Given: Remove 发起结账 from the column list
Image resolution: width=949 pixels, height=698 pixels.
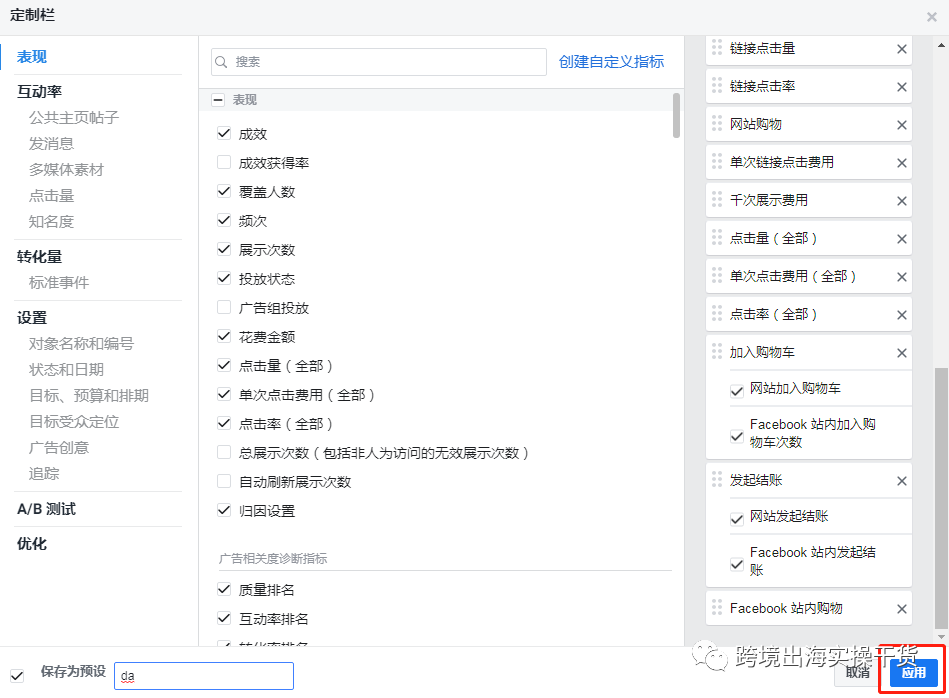Looking at the screenshot, I should (901, 480).
